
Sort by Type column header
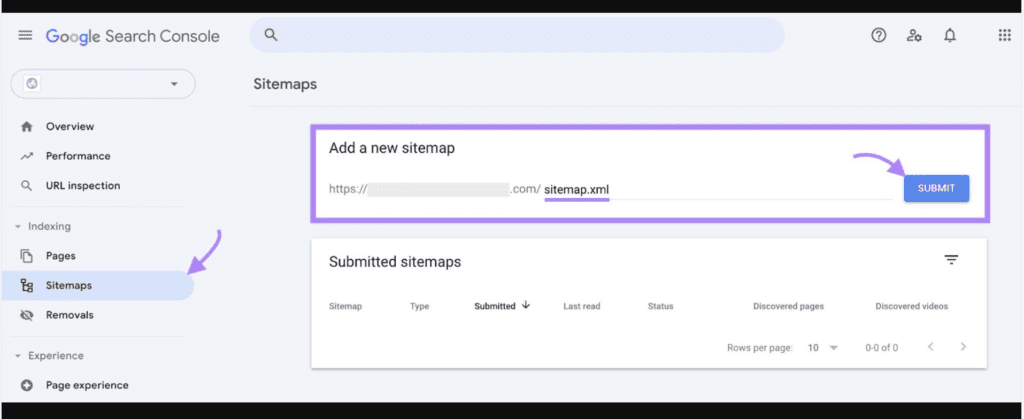[419, 306]
